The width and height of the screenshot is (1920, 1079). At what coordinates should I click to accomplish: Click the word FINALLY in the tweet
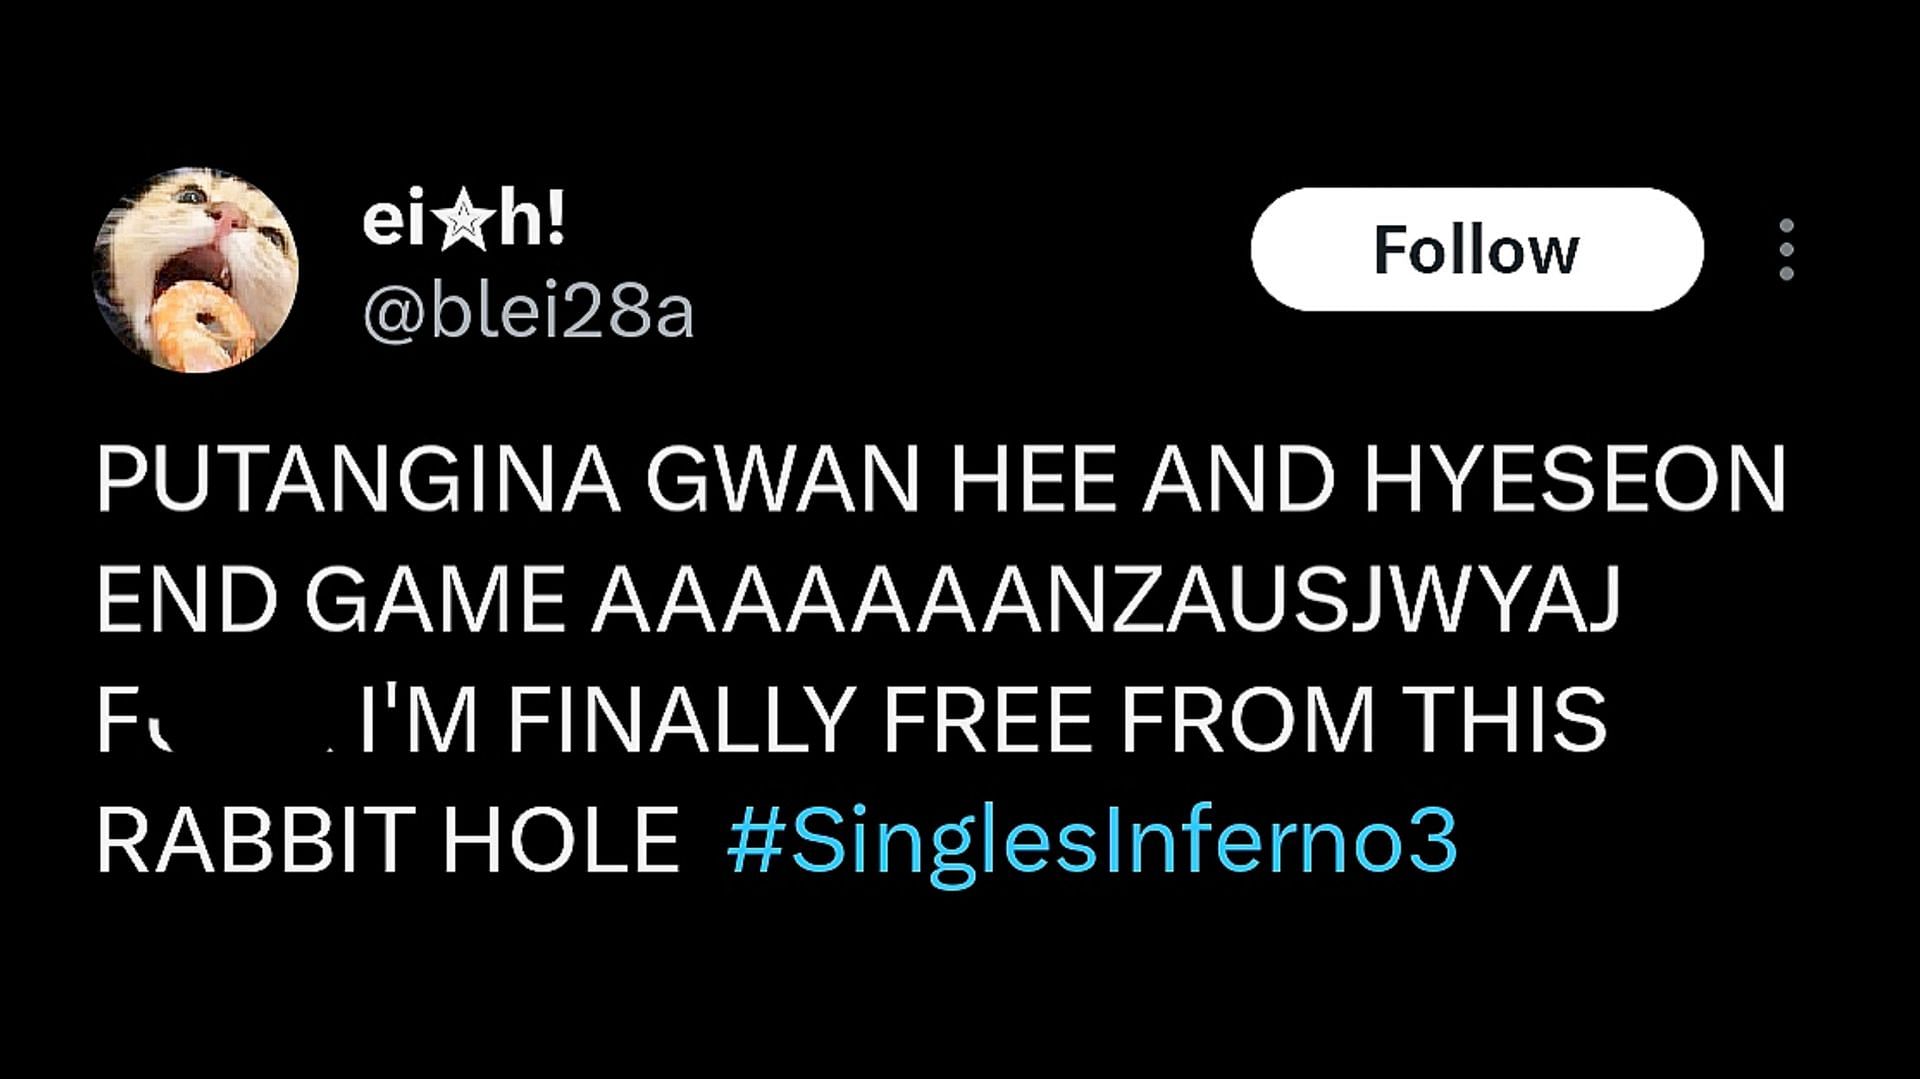point(680,720)
